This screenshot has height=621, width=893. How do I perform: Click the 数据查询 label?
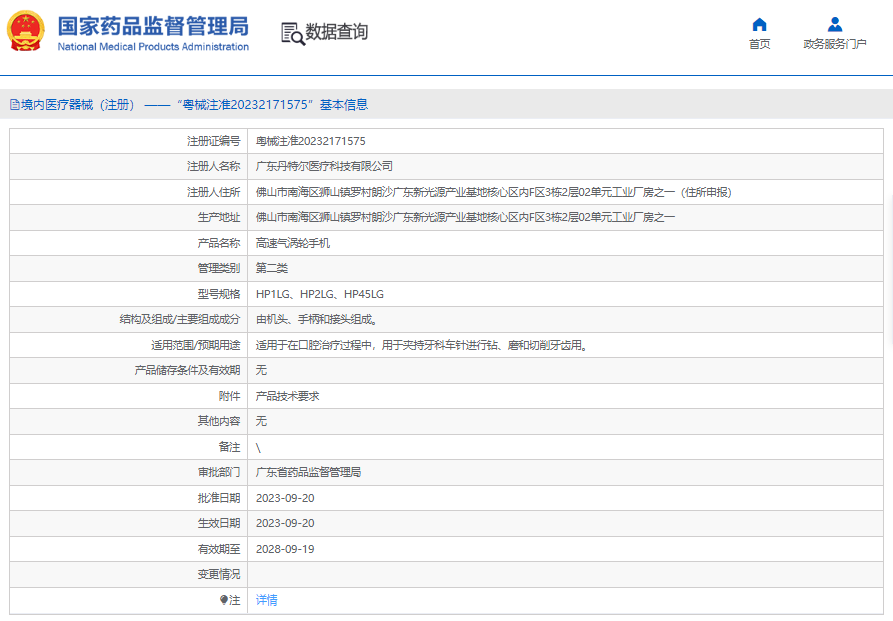(337, 32)
